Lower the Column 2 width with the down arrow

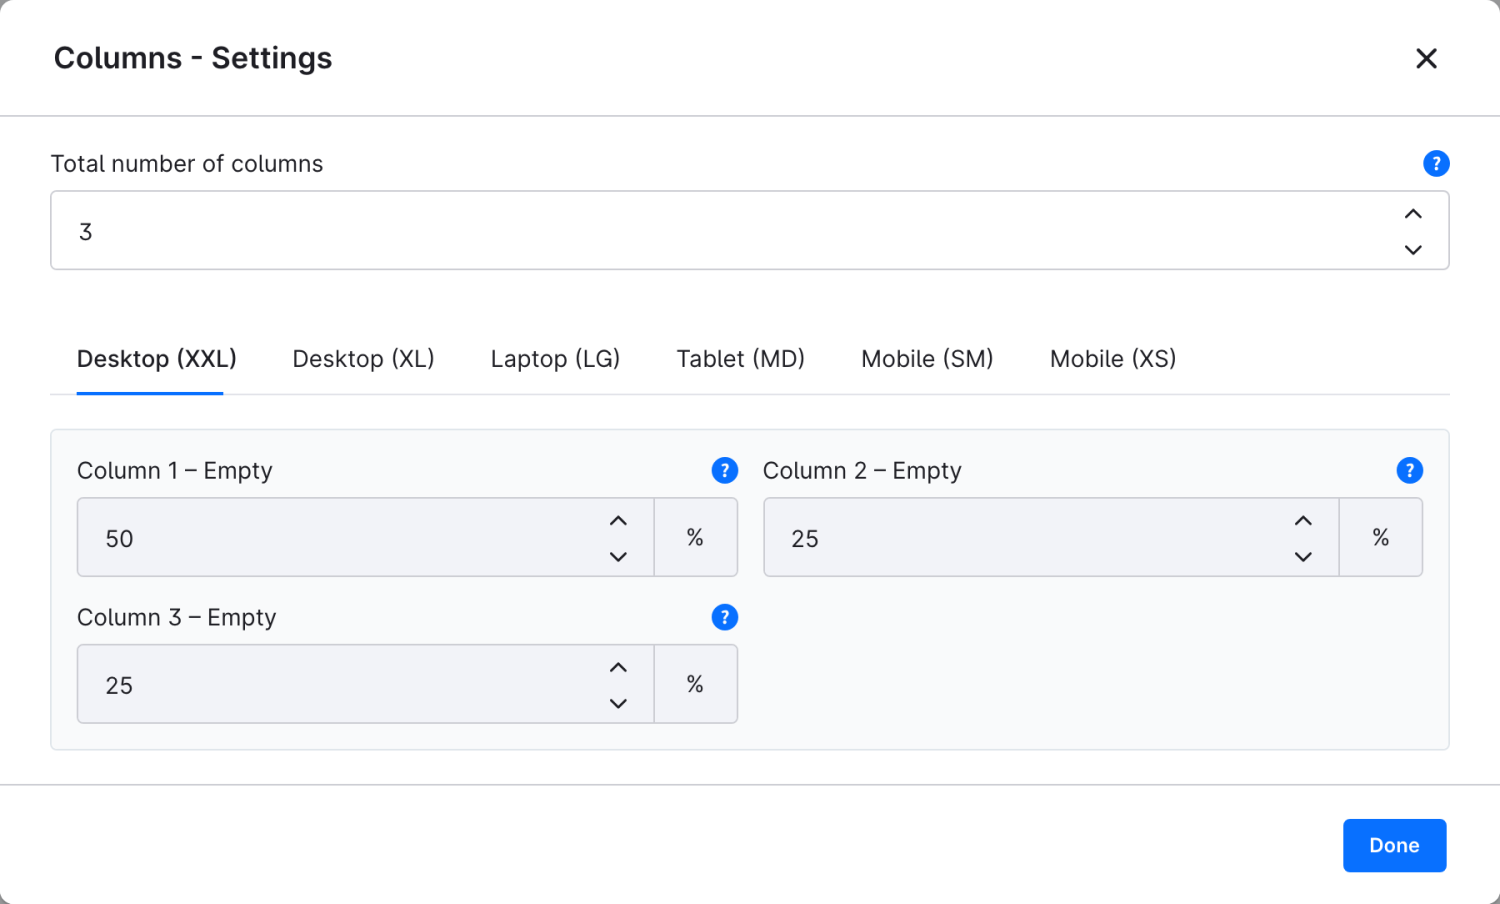1303,556
